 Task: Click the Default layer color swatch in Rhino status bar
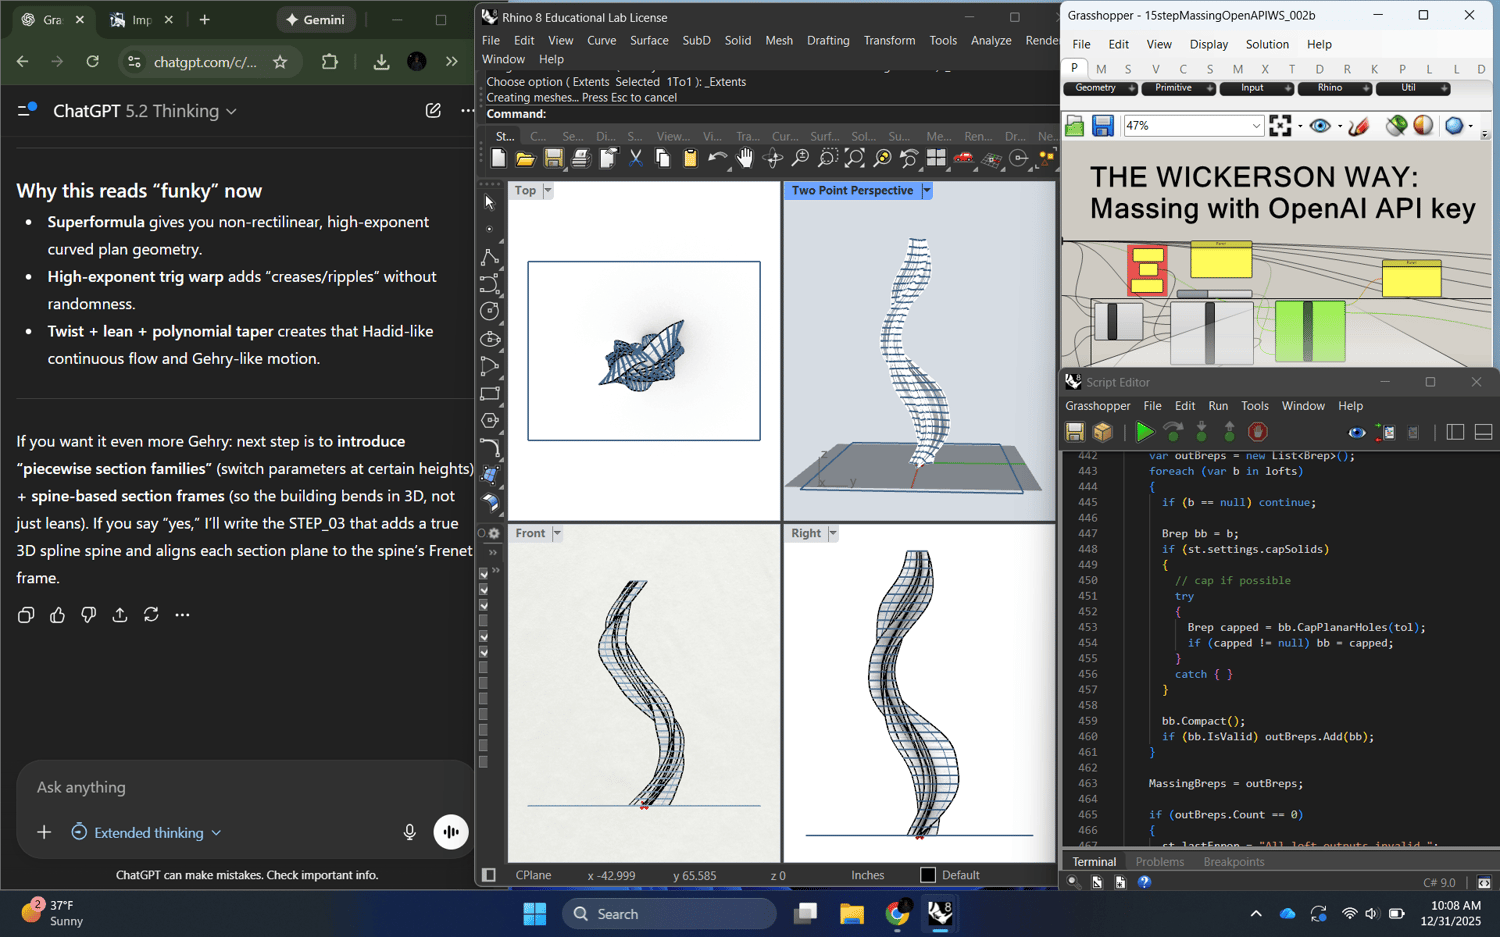coord(928,875)
